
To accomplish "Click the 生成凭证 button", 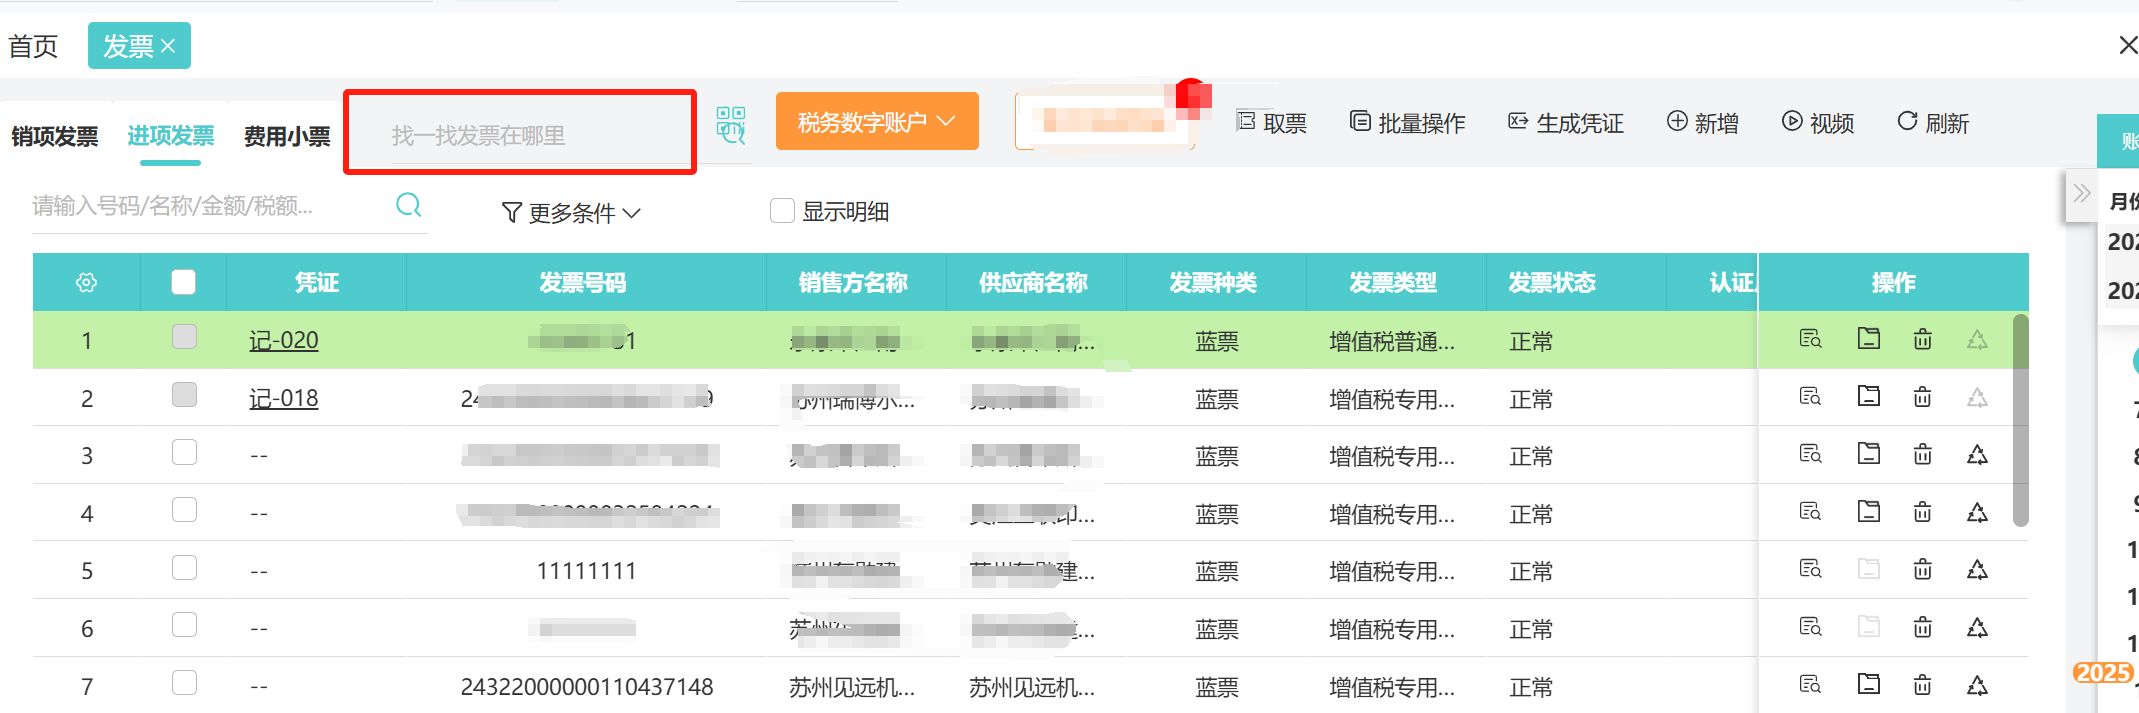I will coord(1566,123).
